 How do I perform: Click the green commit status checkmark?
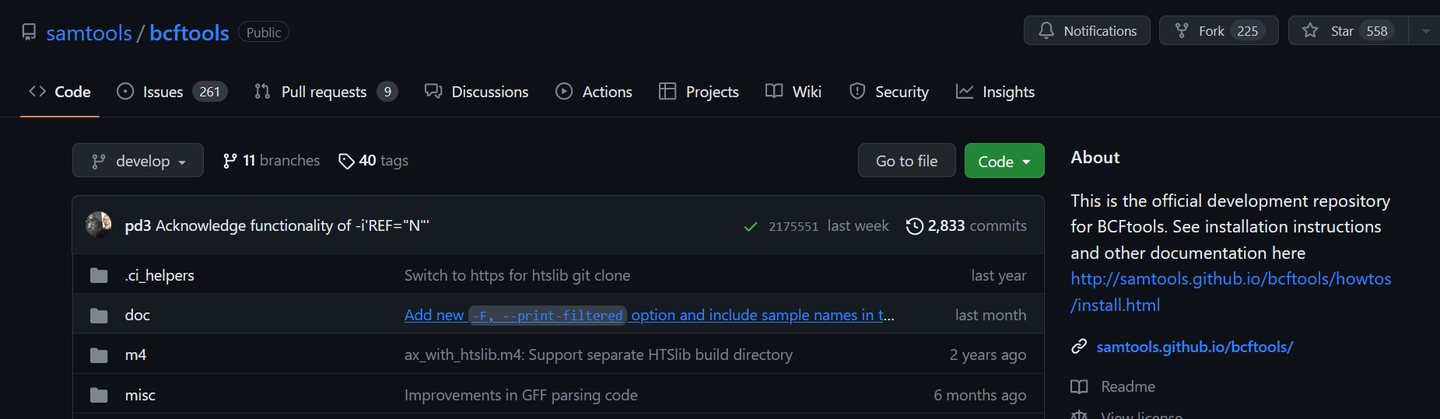[750, 227]
